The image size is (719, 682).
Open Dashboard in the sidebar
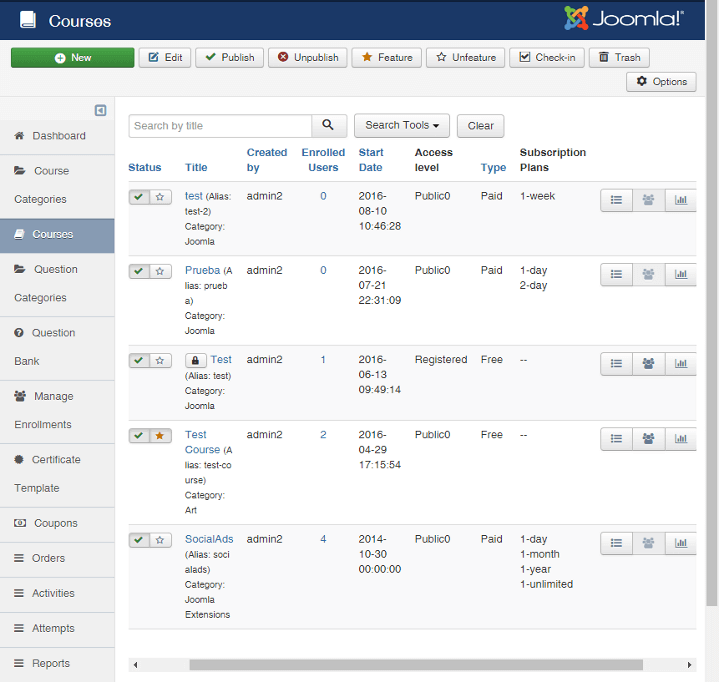(57, 136)
